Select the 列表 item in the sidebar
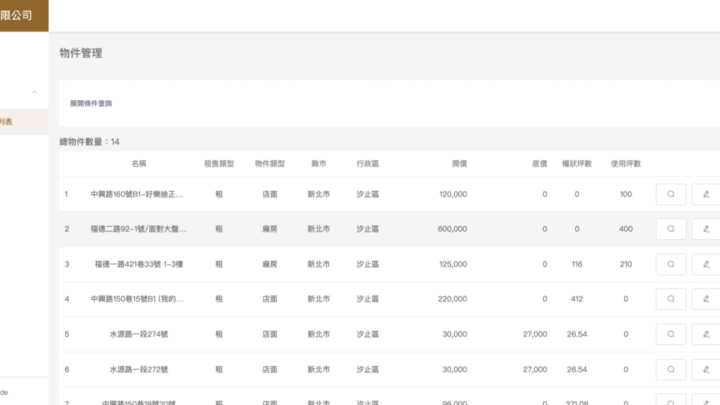Image resolution: width=720 pixels, height=405 pixels. tap(8, 122)
